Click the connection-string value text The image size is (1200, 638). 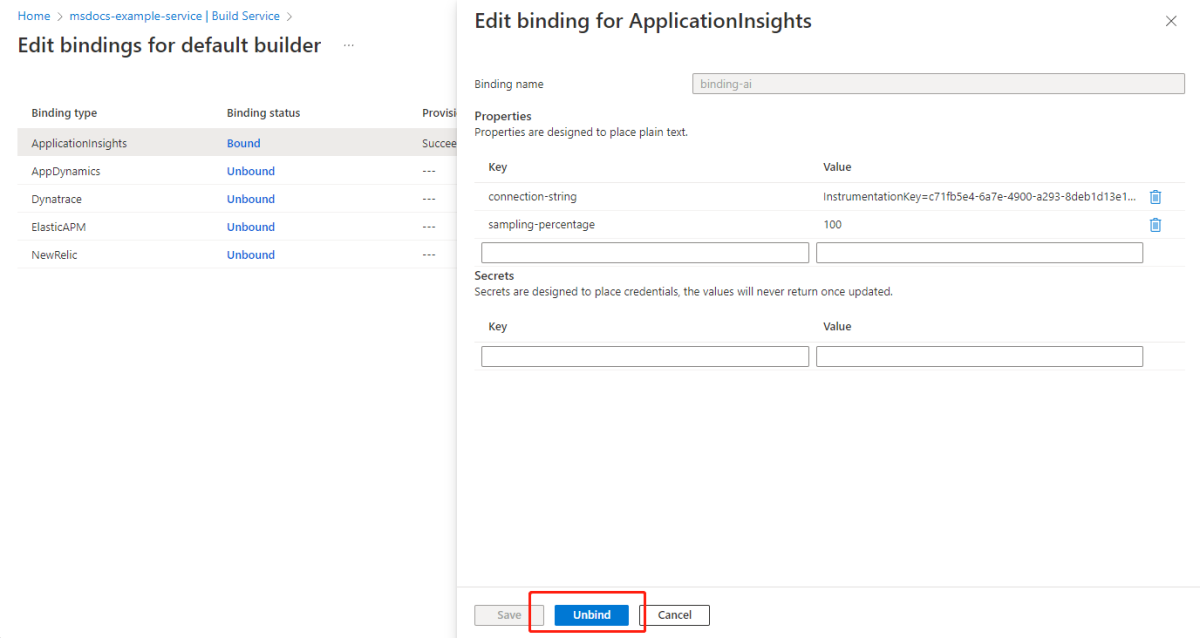tap(979, 197)
